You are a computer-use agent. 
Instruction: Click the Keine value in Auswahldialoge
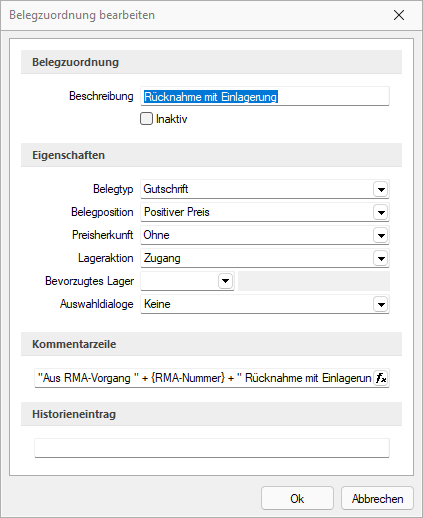coord(157,304)
